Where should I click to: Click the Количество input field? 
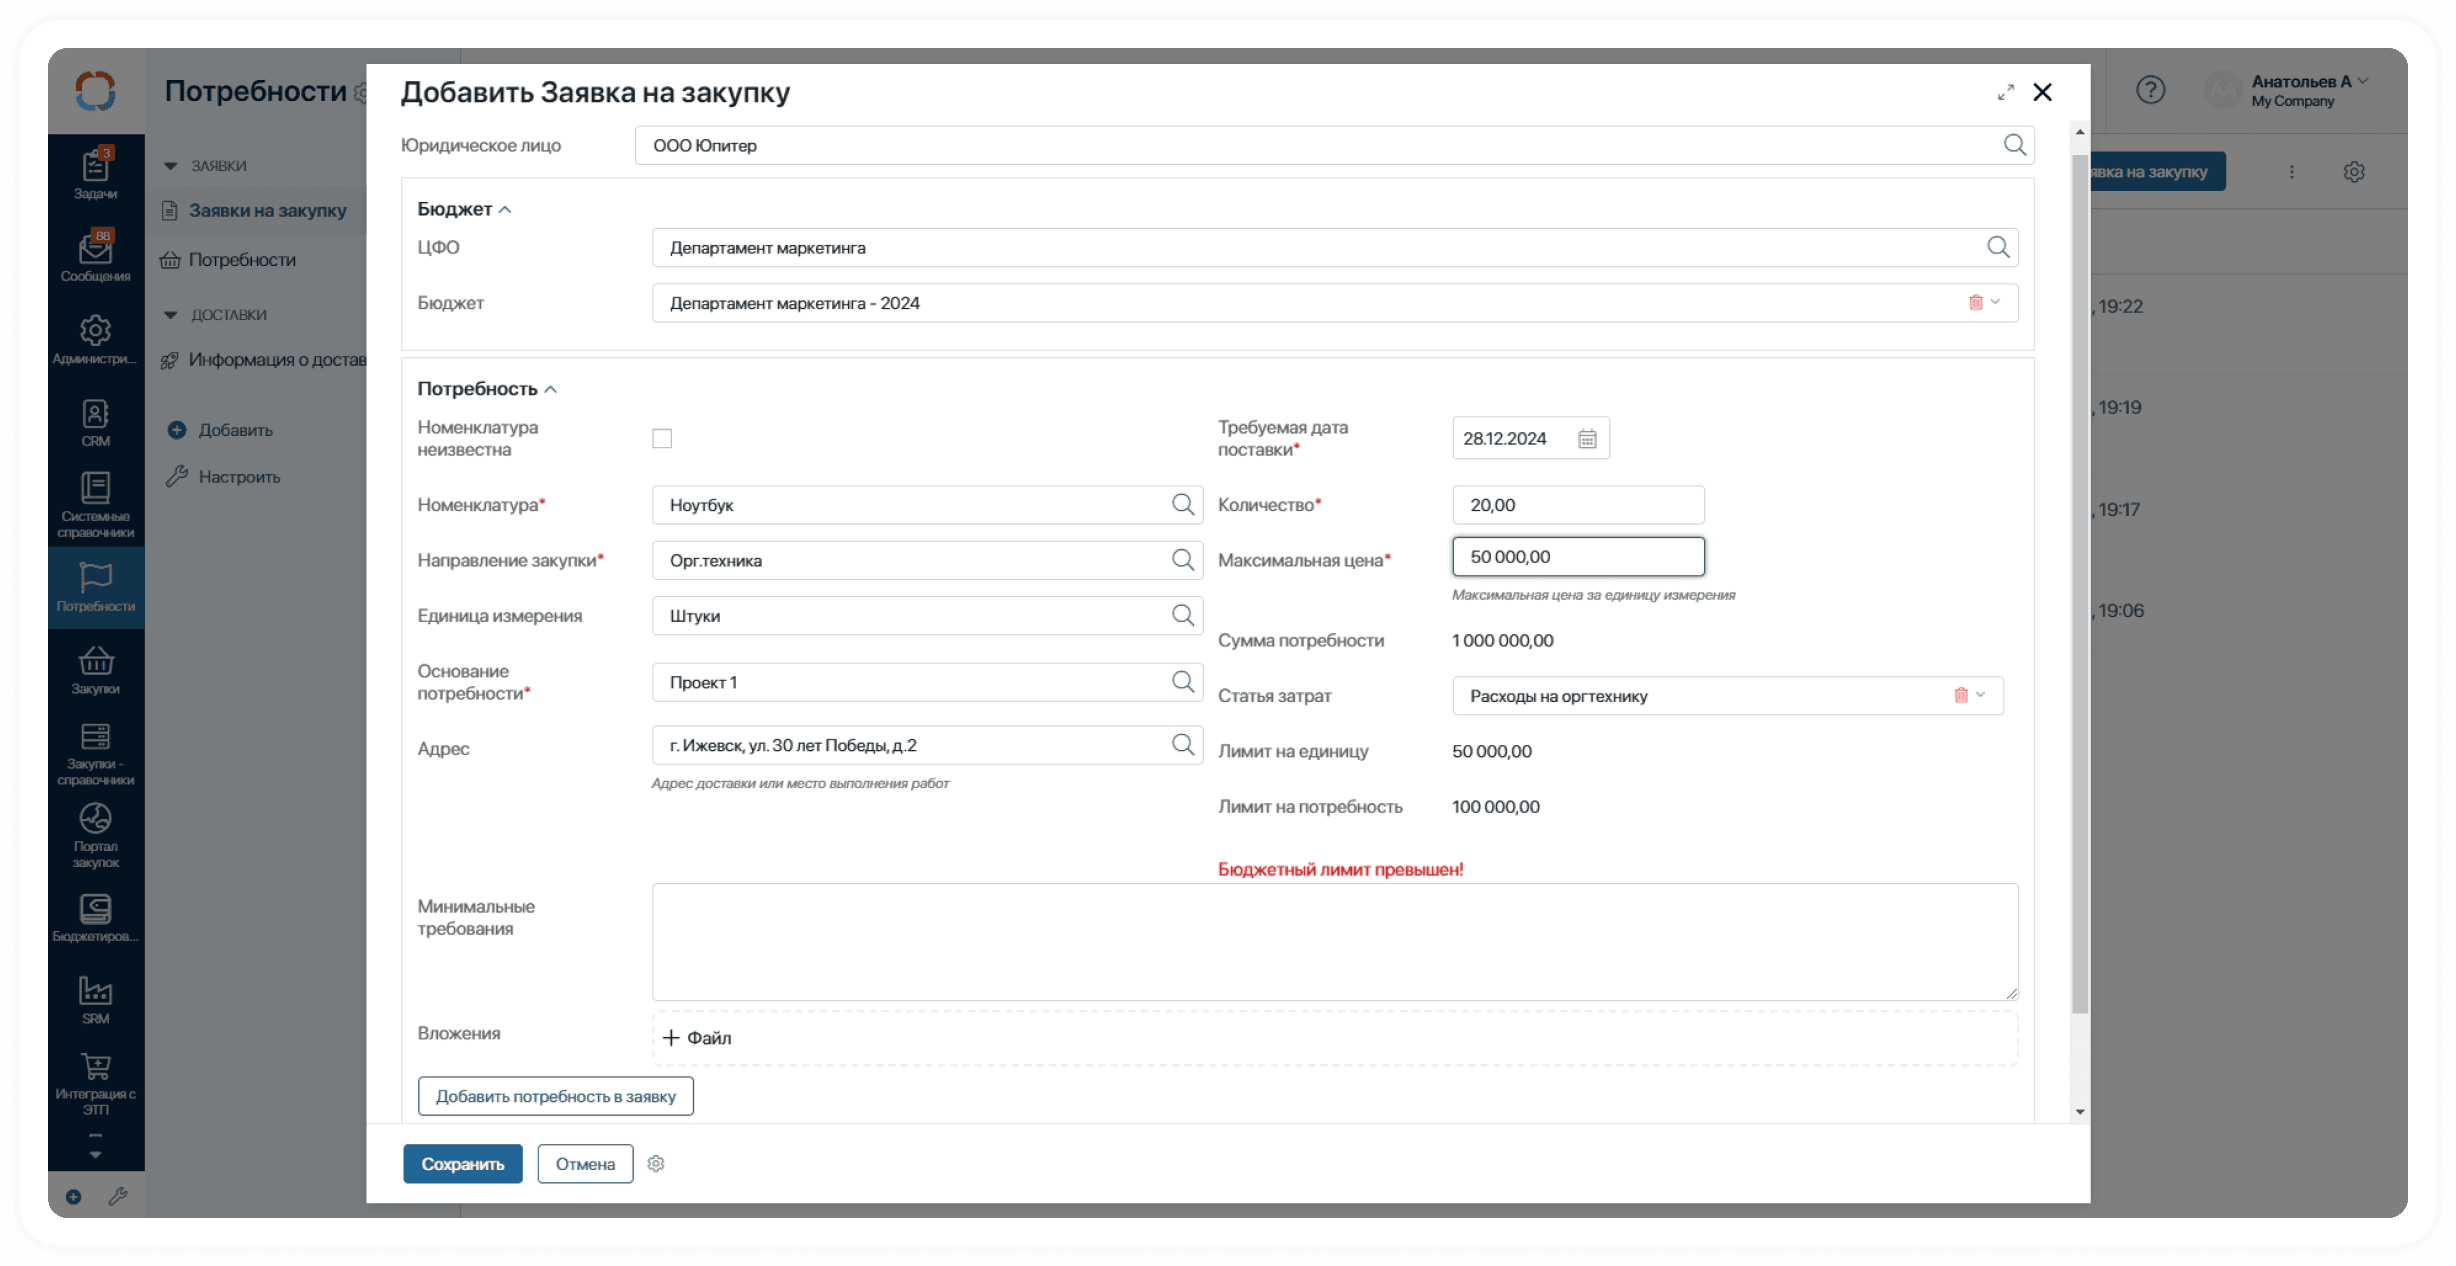coord(1577,505)
